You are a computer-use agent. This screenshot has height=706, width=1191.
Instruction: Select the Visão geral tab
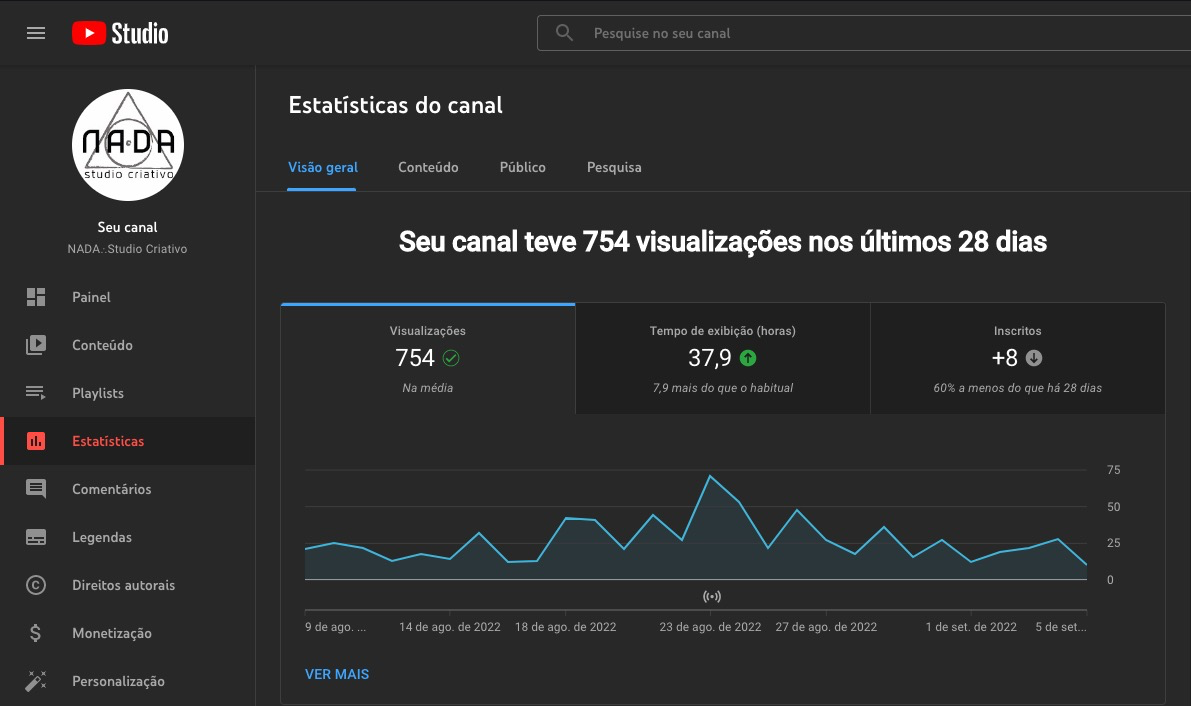tap(323, 167)
